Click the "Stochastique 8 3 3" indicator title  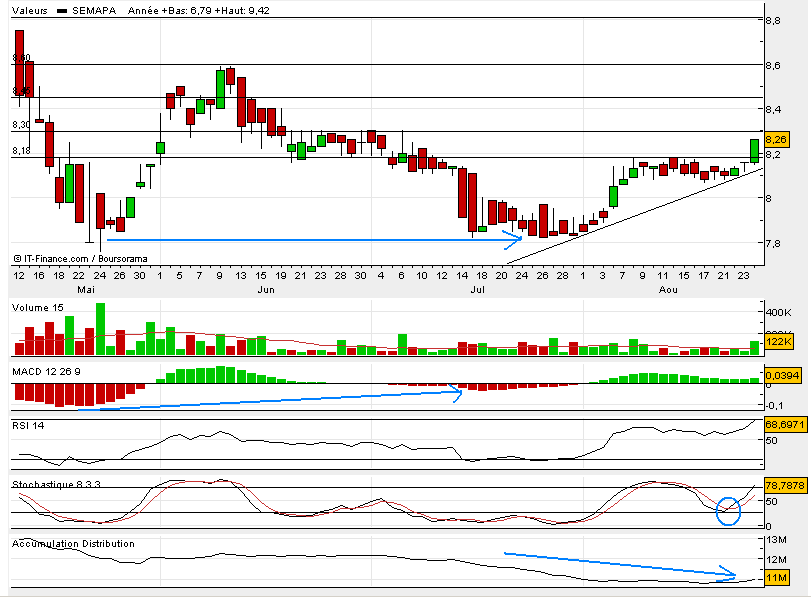pyautogui.click(x=56, y=484)
